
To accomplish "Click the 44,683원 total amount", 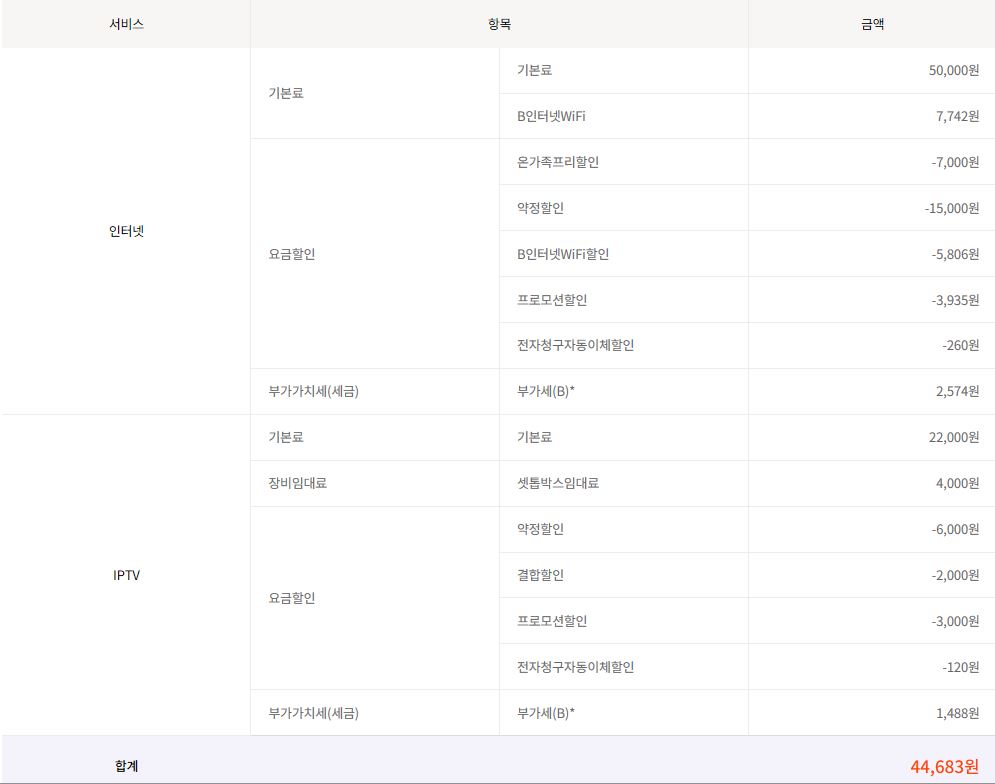I will coord(944,767).
